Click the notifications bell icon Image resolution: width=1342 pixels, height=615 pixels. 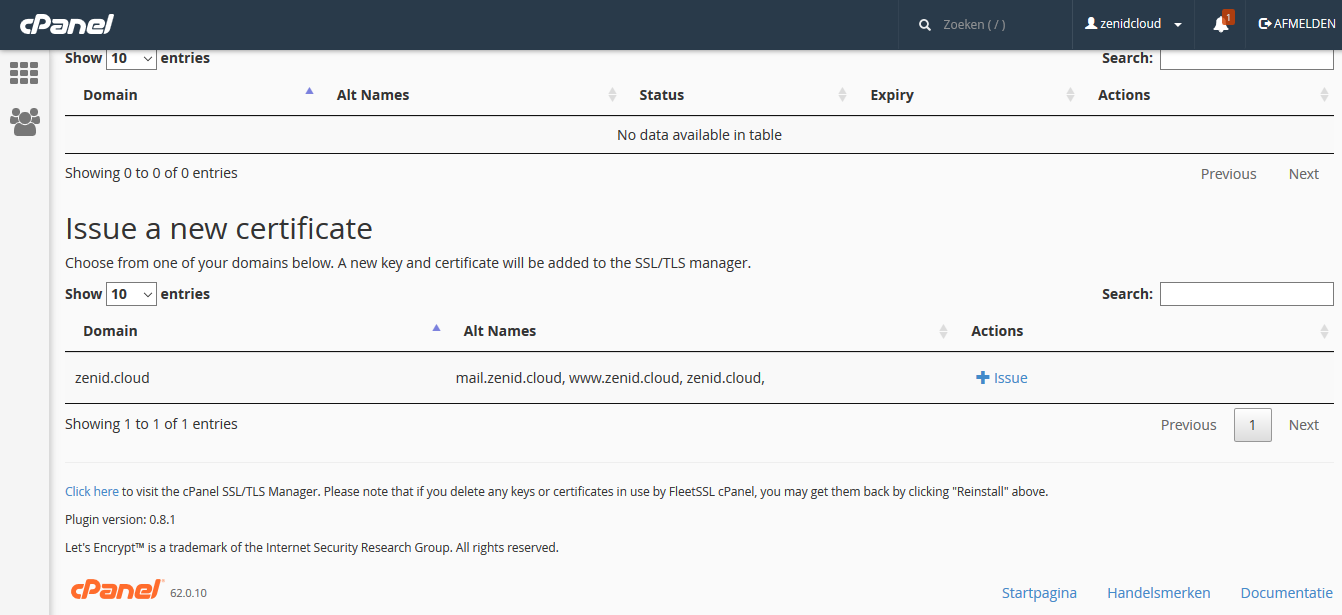click(1221, 24)
